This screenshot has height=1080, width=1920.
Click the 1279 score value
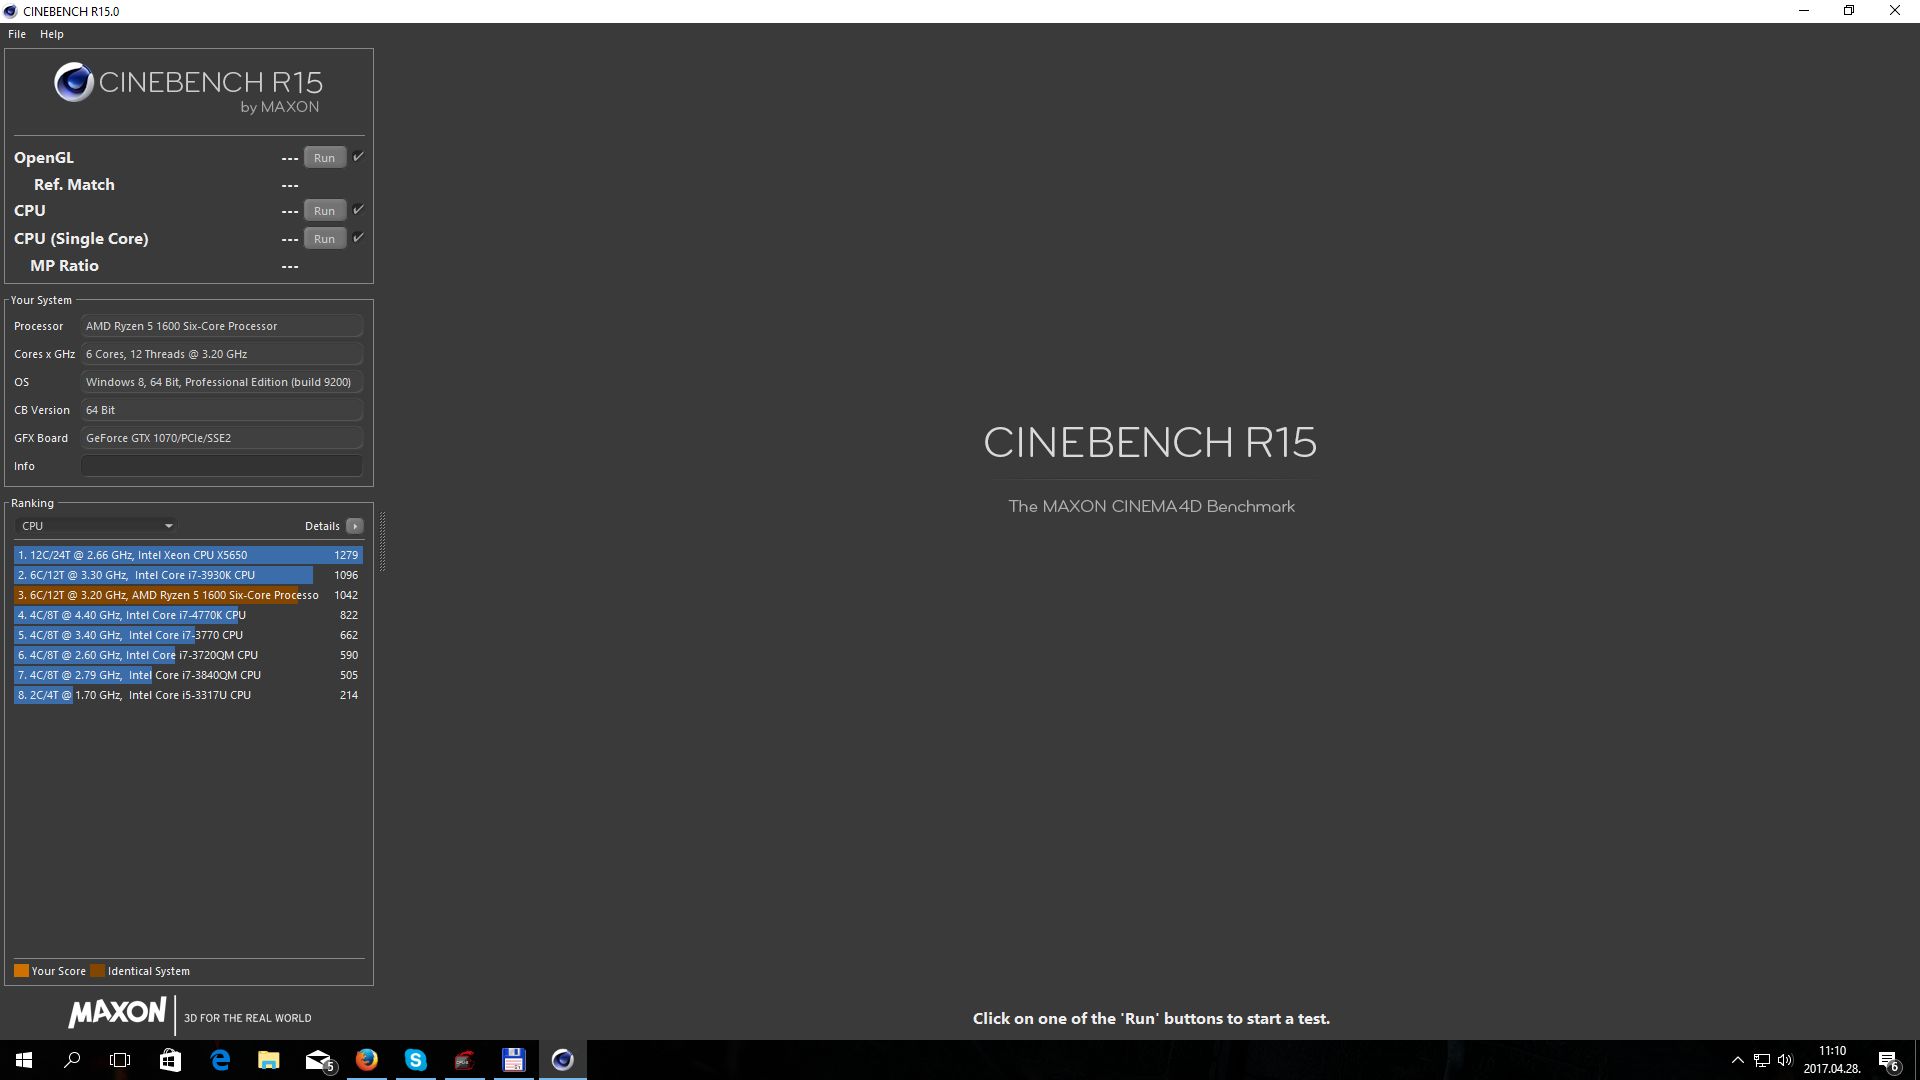click(346, 555)
